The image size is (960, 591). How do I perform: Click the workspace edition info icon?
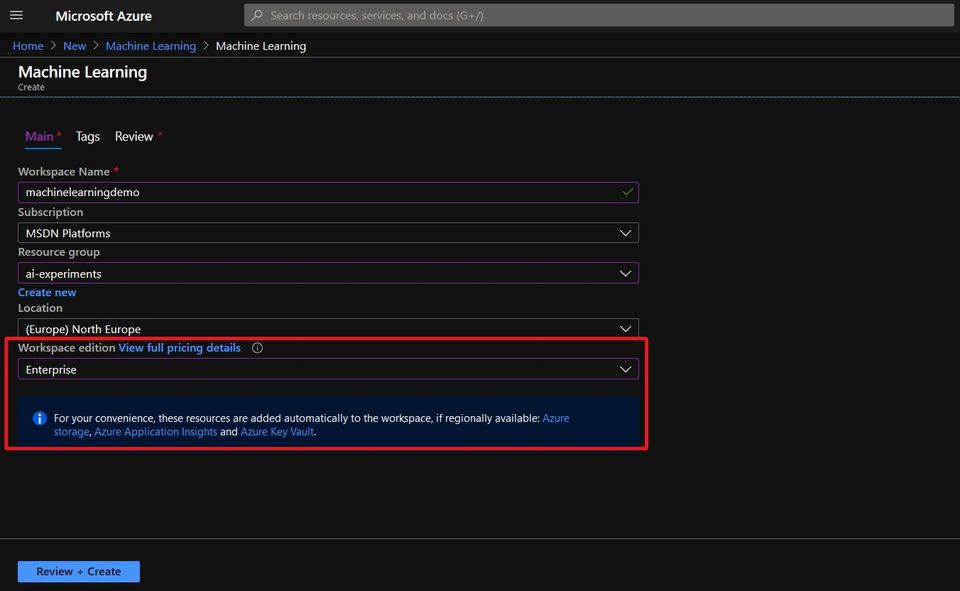tap(257, 348)
